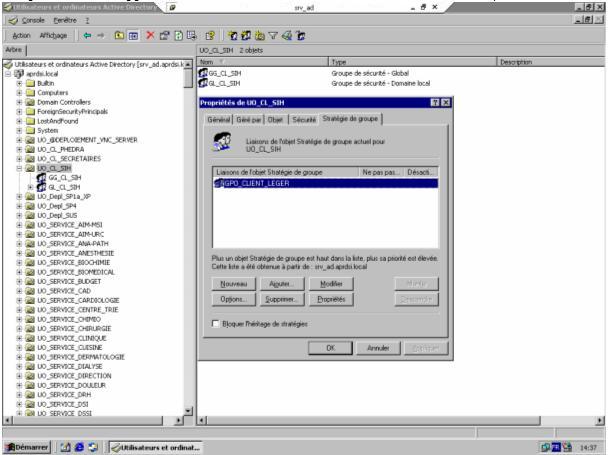The height and width of the screenshot is (455, 608).
Task: Click the Supprimer... button
Action: (282, 299)
